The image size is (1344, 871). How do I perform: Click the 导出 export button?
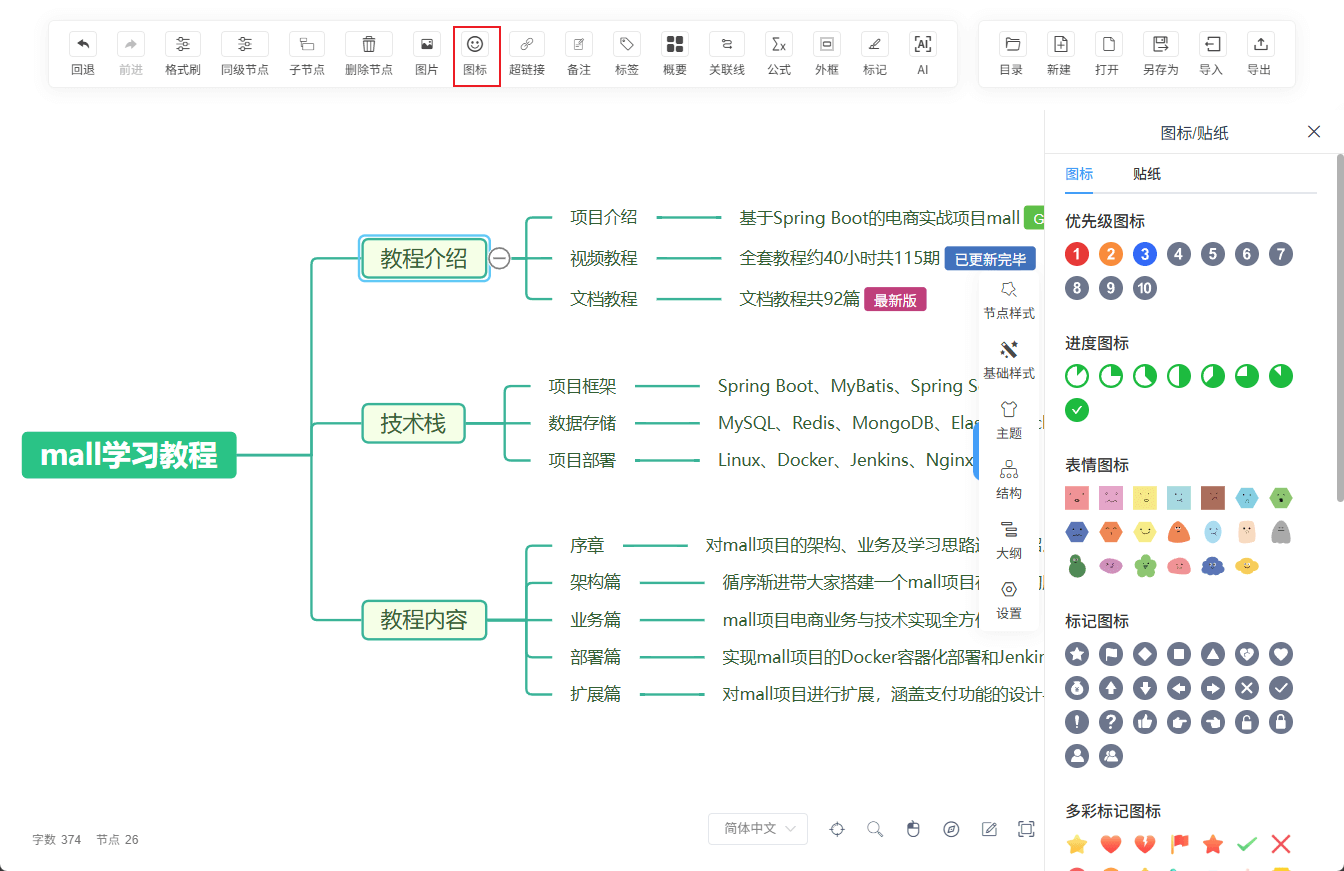[x=1259, y=54]
